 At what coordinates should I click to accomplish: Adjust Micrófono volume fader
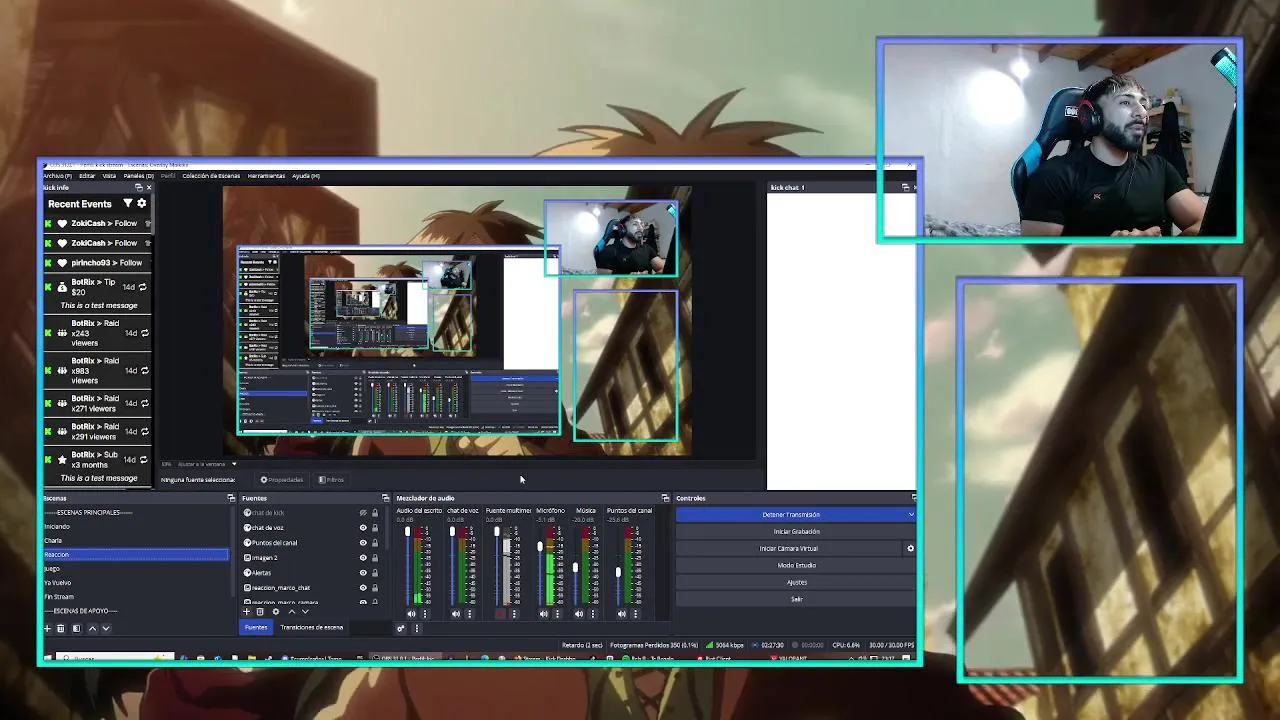tap(540, 548)
